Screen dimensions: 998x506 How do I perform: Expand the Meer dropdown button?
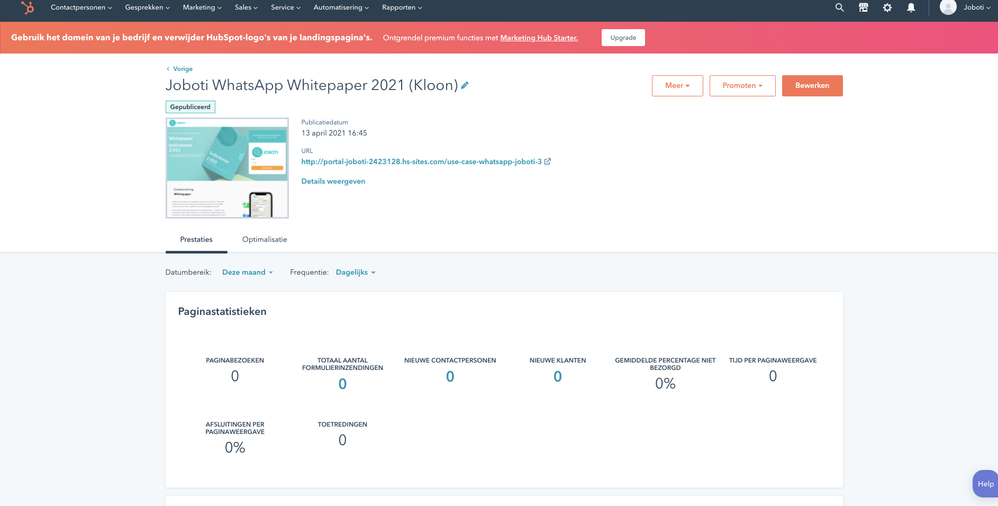tap(677, 85)
